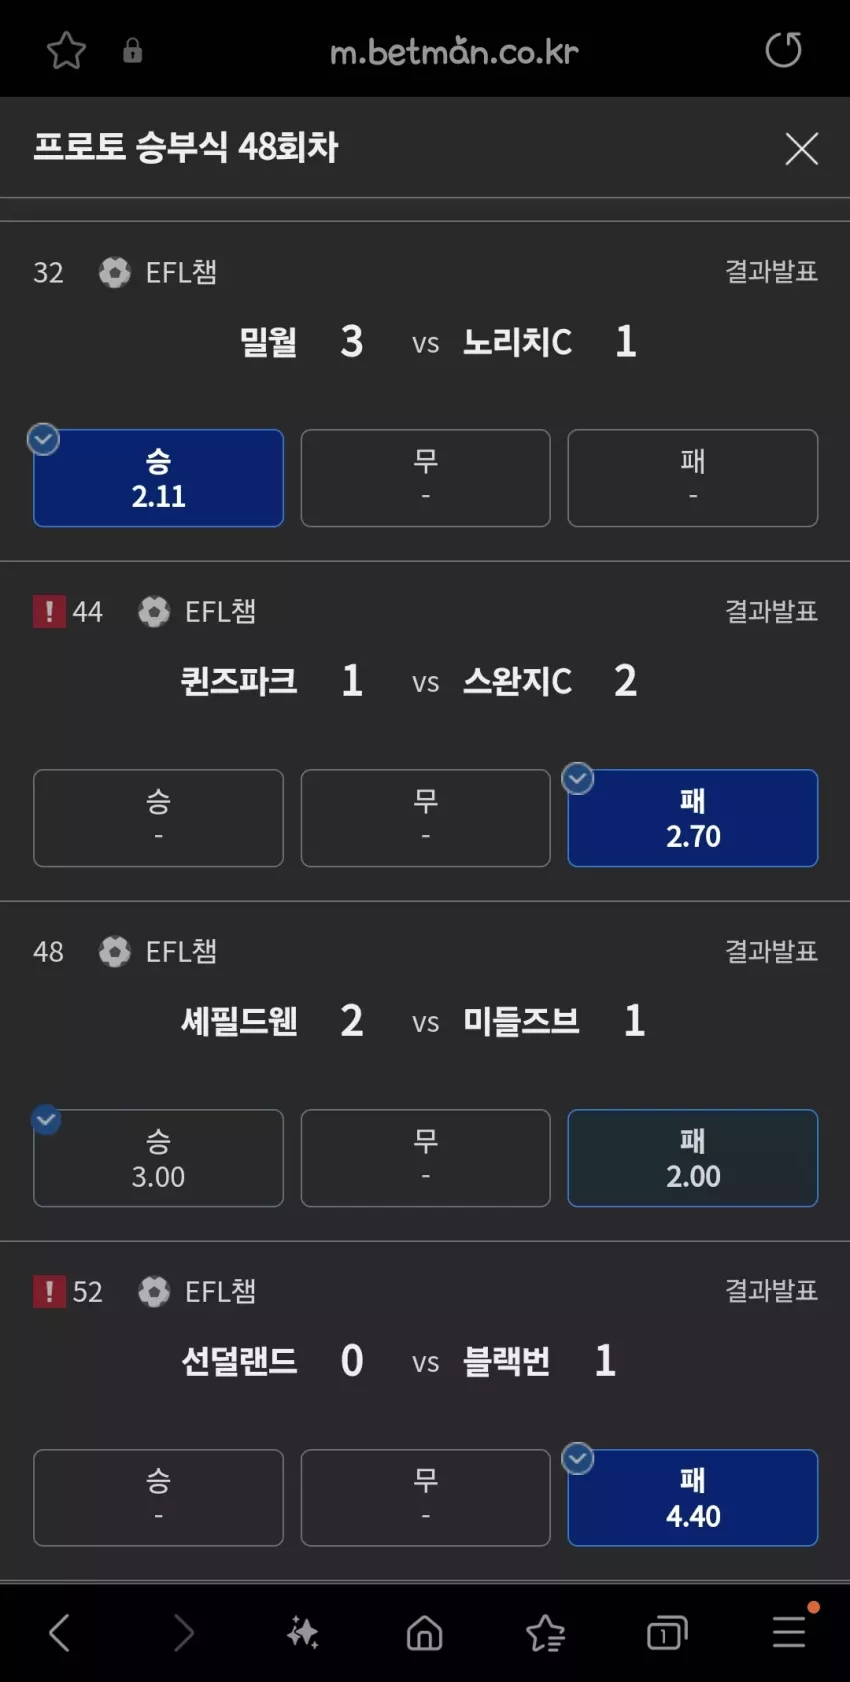Tap the m.betman.co.kr address field
This screenshot has width=850, height=1682.
454,51
